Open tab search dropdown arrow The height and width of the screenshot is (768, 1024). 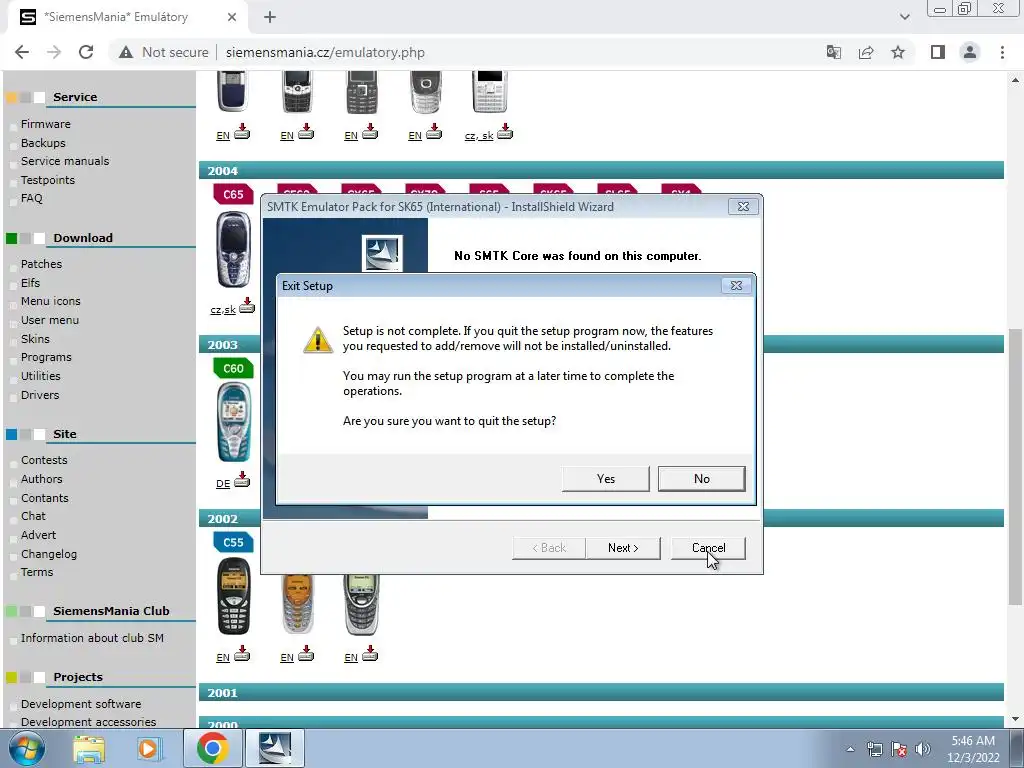pos(904,17)
